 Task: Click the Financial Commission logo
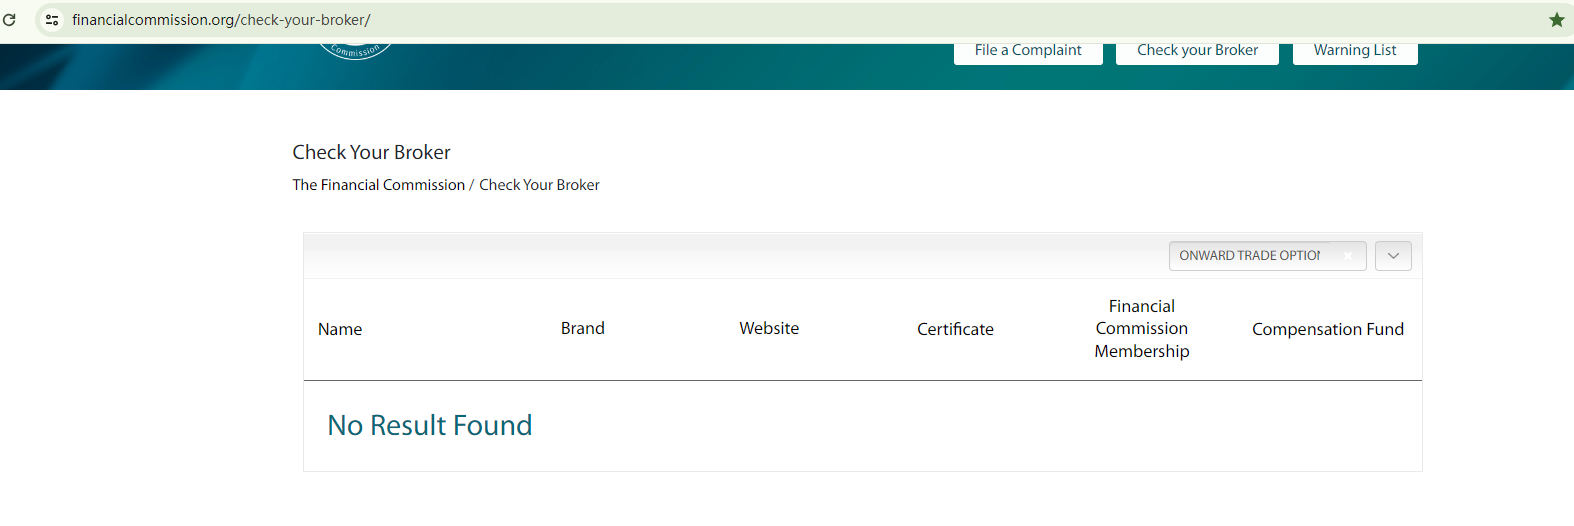click(x=355, y=50)
